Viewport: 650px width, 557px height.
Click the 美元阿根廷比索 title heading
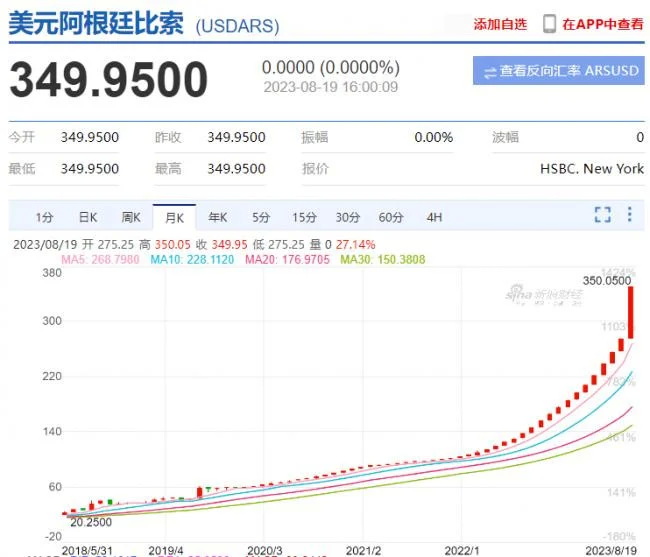coord(96,24)
